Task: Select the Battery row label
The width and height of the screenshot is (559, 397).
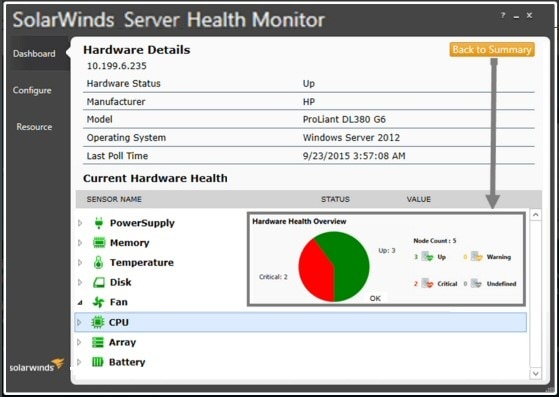Action: pyautogui.click(x=127, y=362)
